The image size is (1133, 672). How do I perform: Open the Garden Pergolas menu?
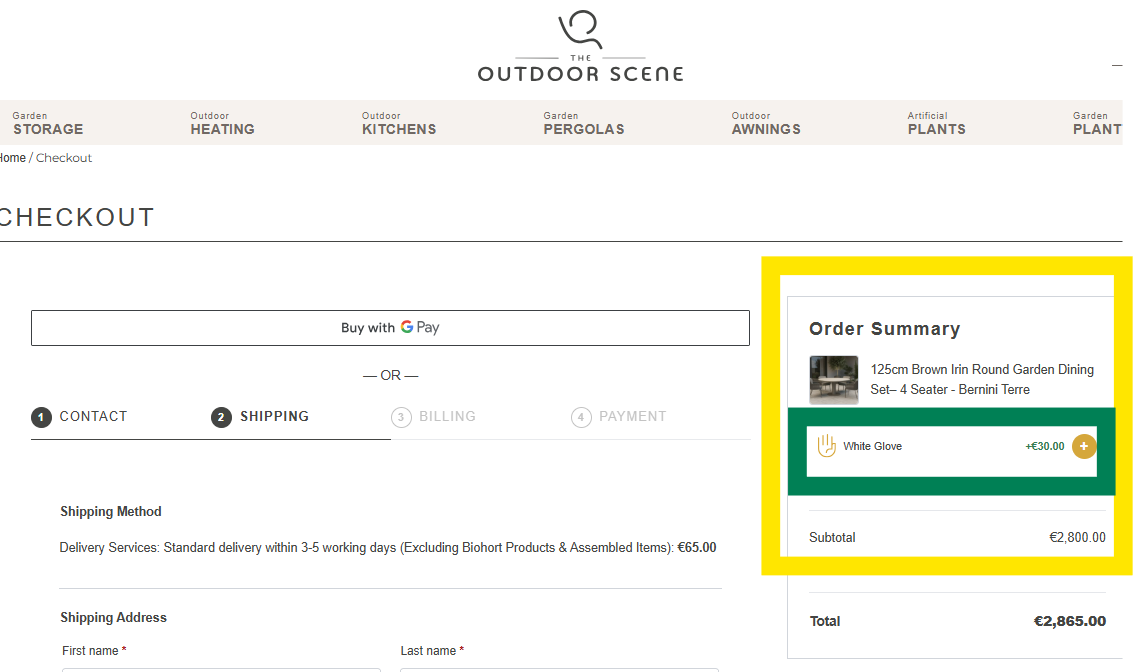pyautogui.click(x=583, y=122)
